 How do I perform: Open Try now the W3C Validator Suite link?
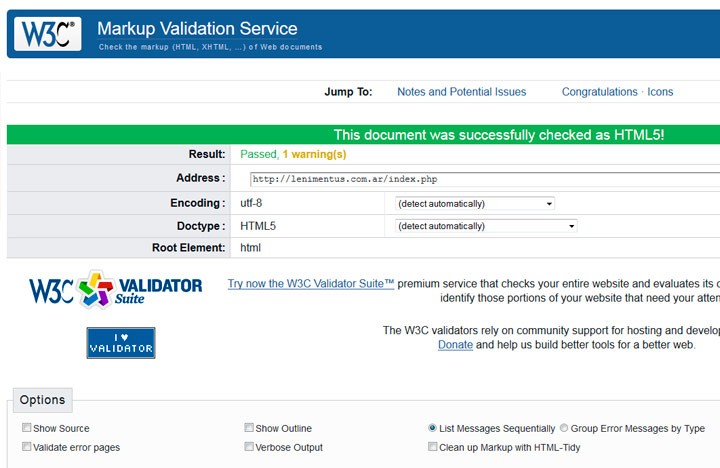pyautogui.click(x=311, y=284)
